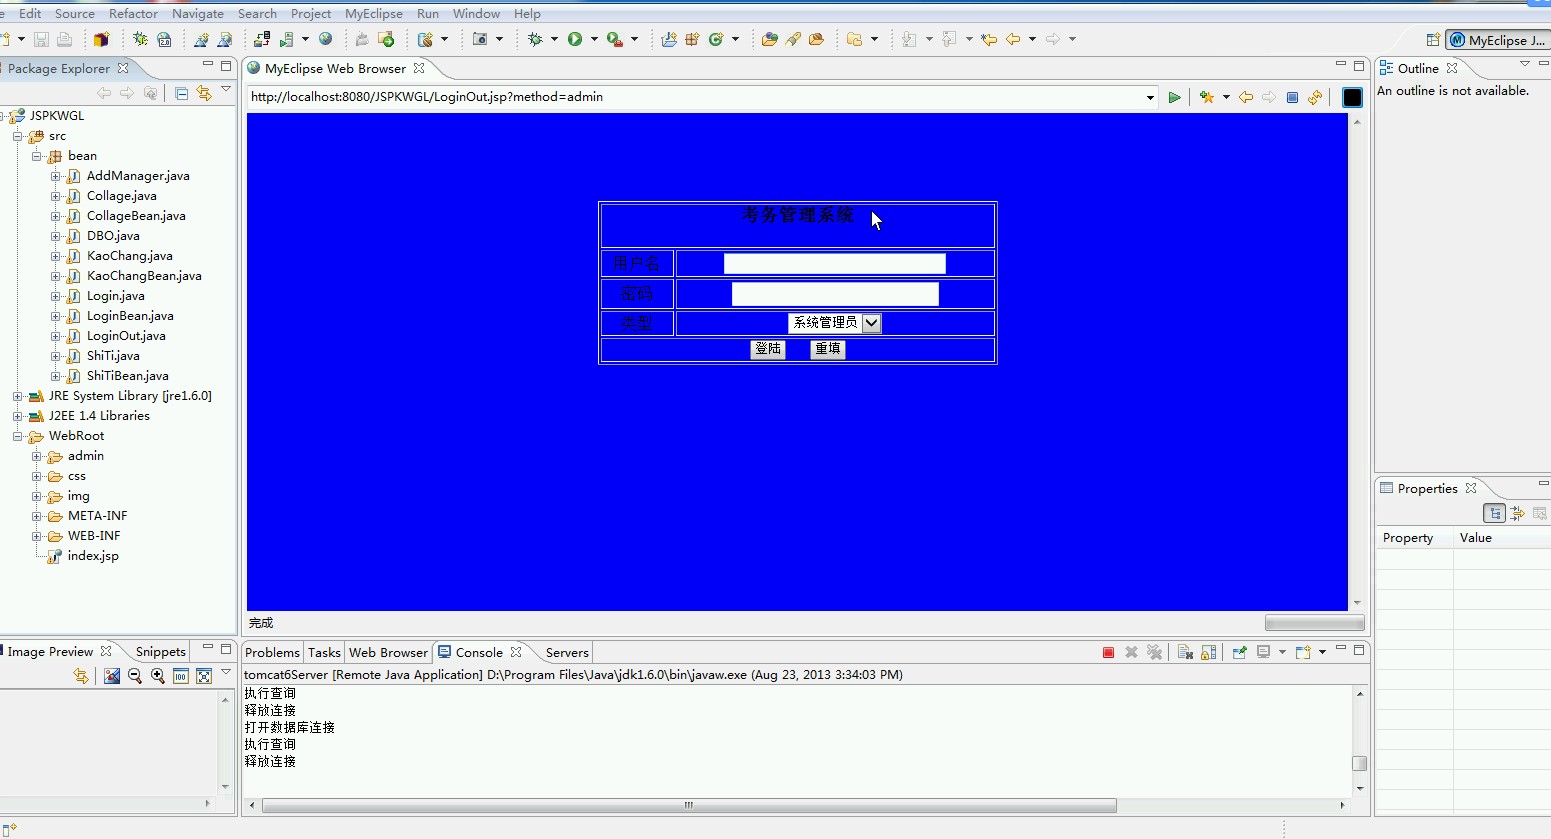Toggle Link with Editor in Package Explorer
This screenshot has height=839, width=1551.
coord(204,93)
